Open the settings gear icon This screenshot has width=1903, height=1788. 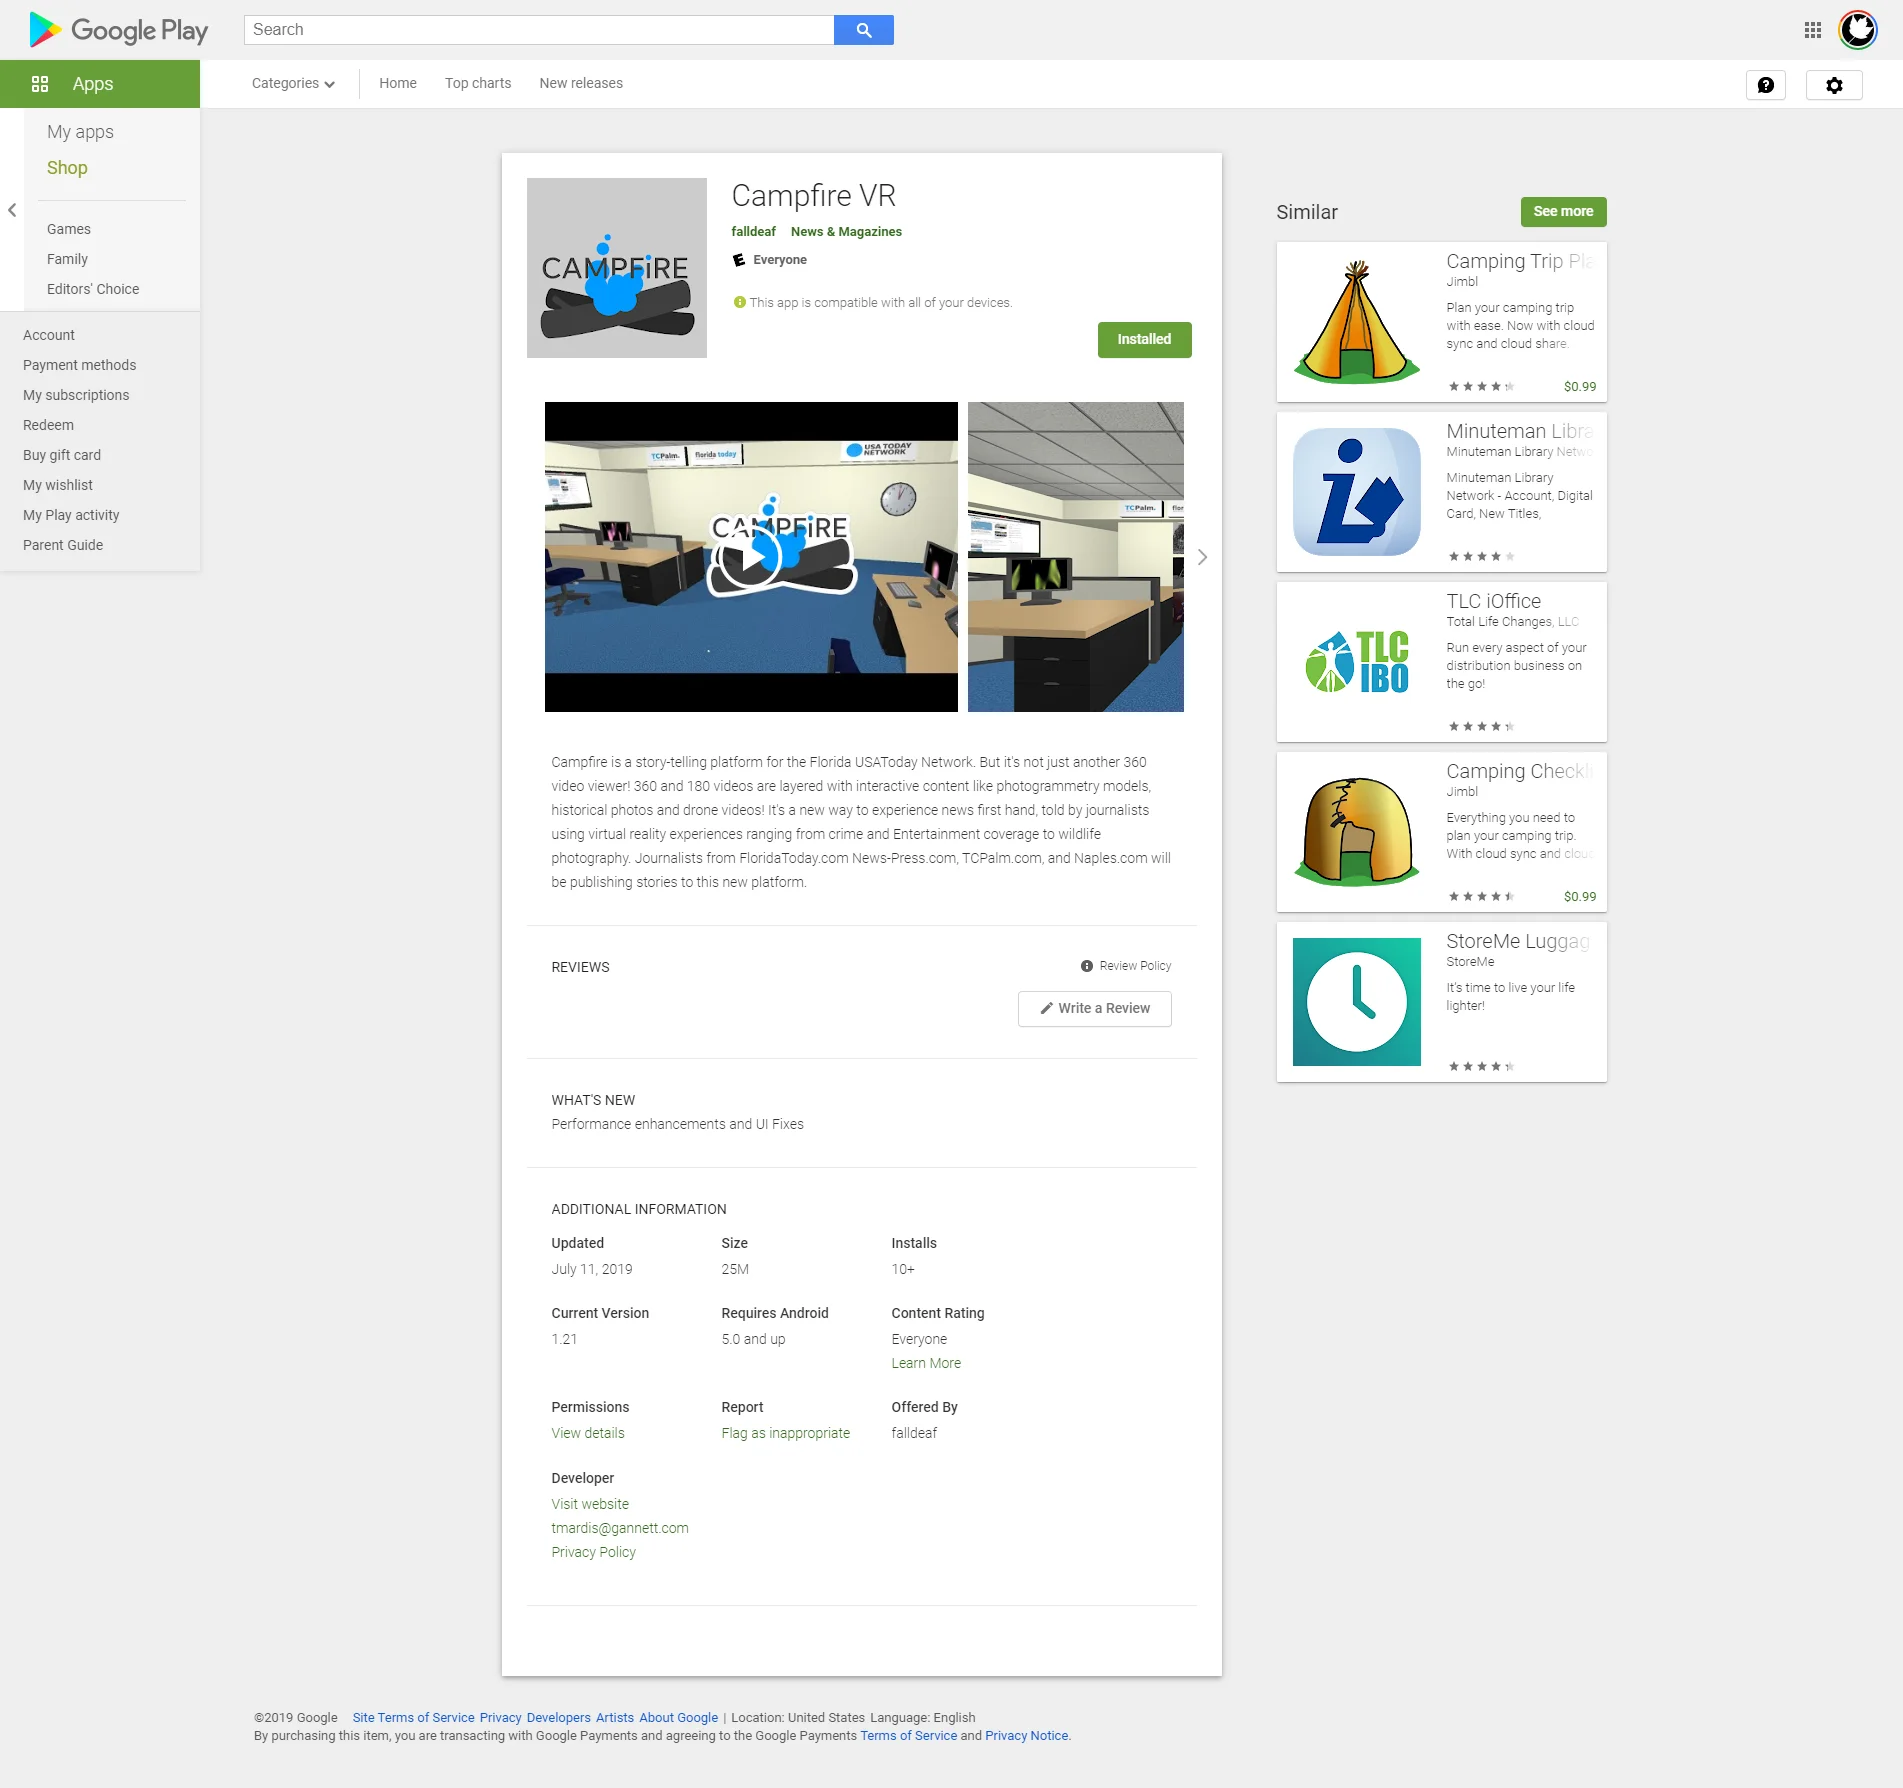coord(1834,85)
